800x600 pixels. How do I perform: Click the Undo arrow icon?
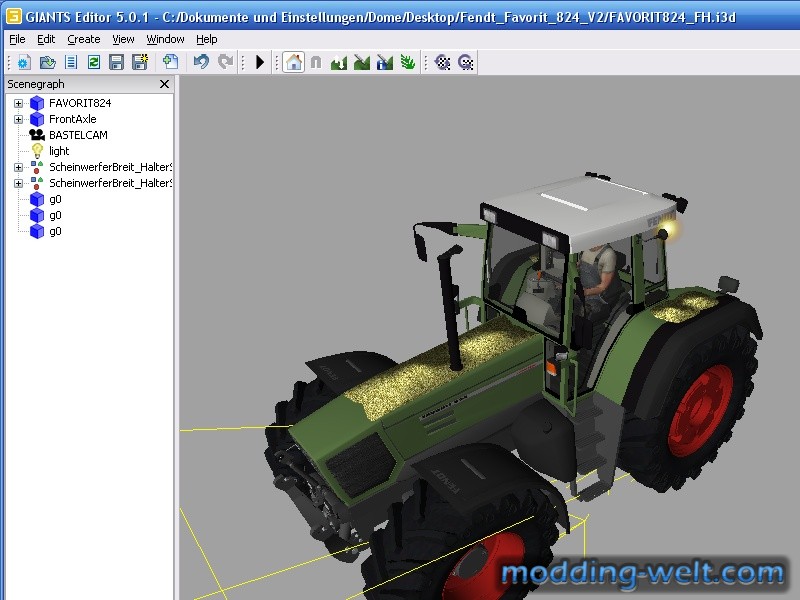[x=201, y=62]
